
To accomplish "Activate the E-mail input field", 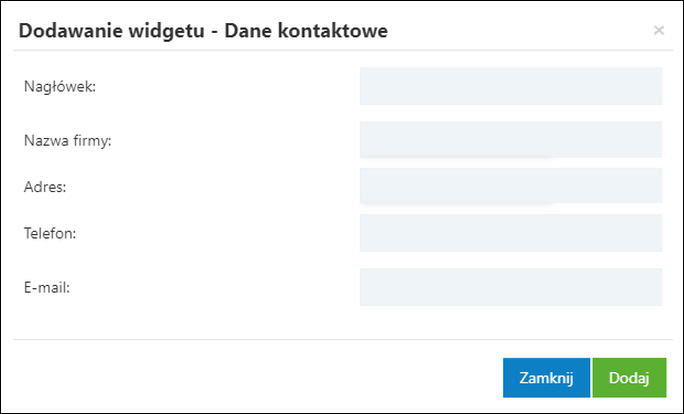I will pos(510,287).
